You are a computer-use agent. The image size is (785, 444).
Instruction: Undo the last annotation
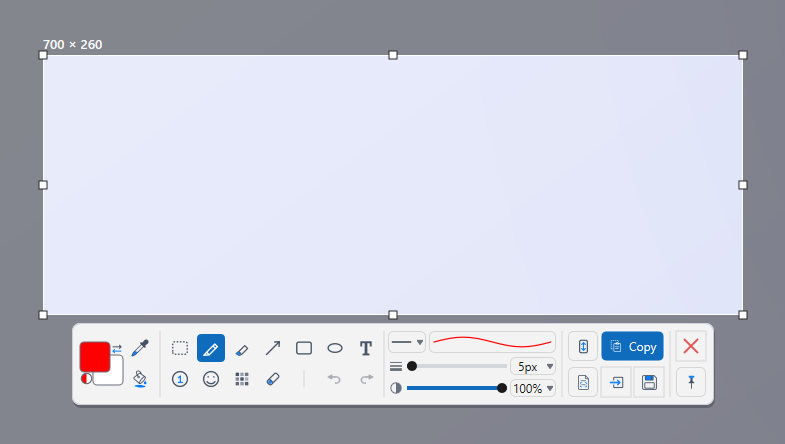coord(334,379)
